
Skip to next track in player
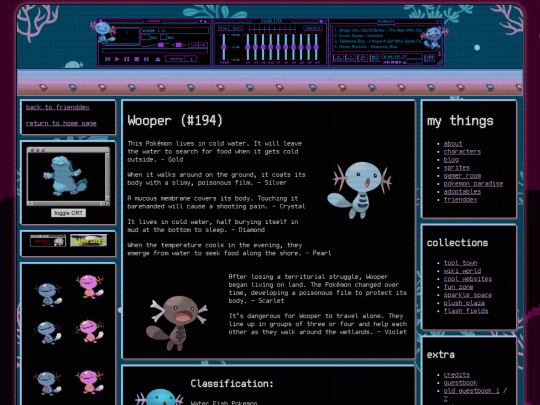(146, 59)
